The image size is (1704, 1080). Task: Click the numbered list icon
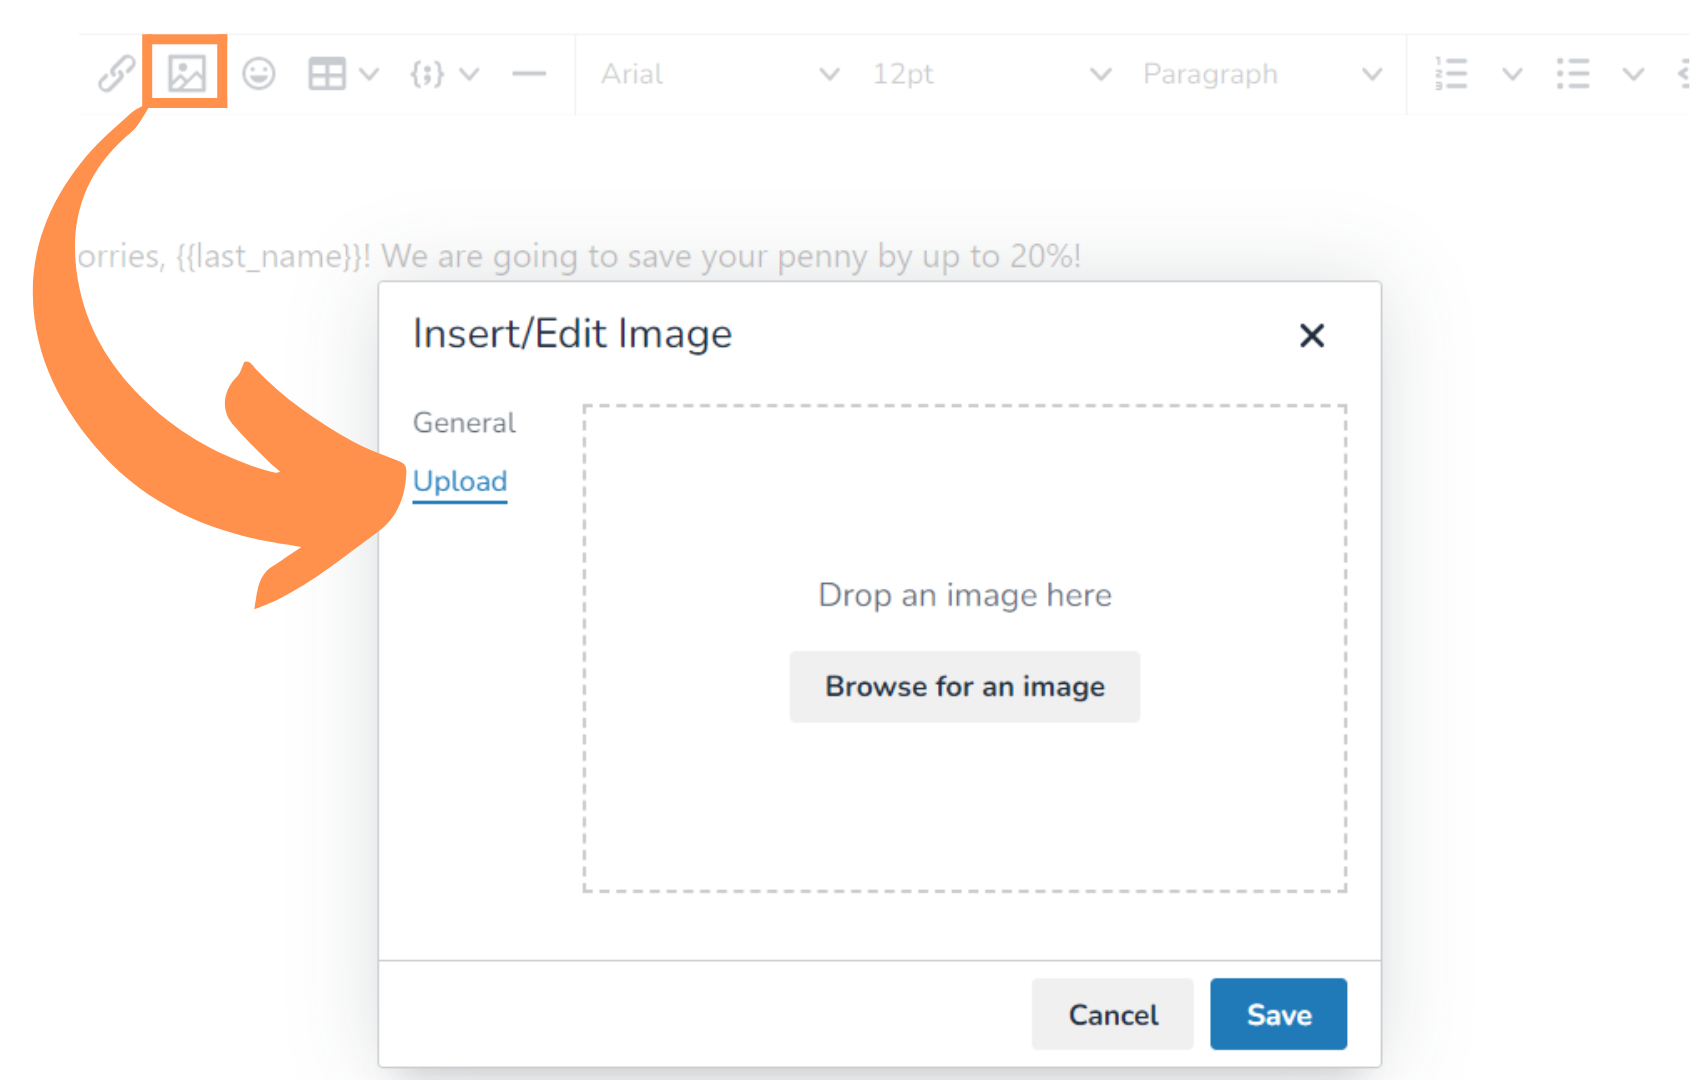point(1451,74)
